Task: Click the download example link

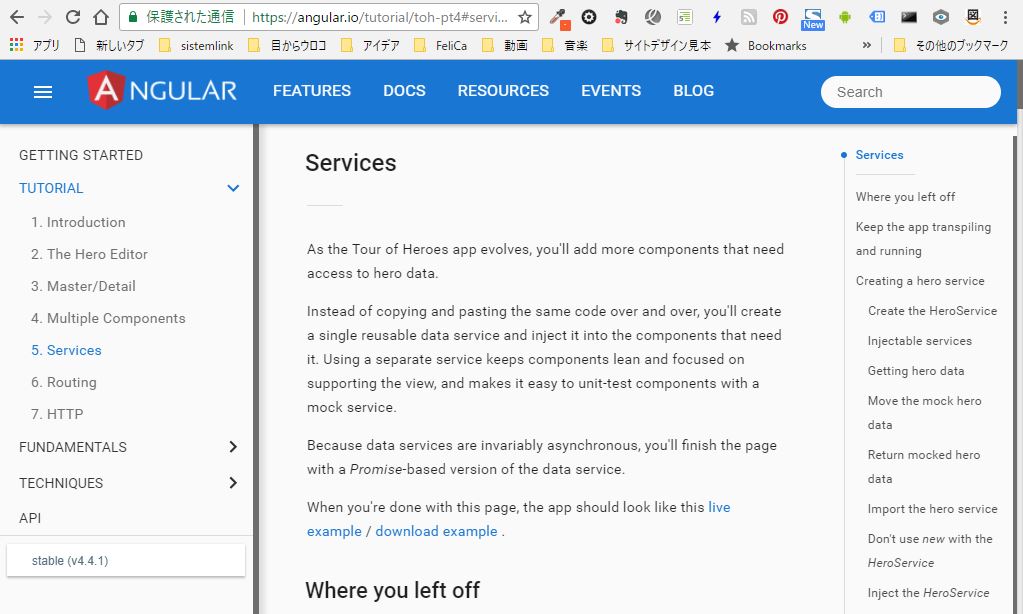Action: (x=436, y=531)
